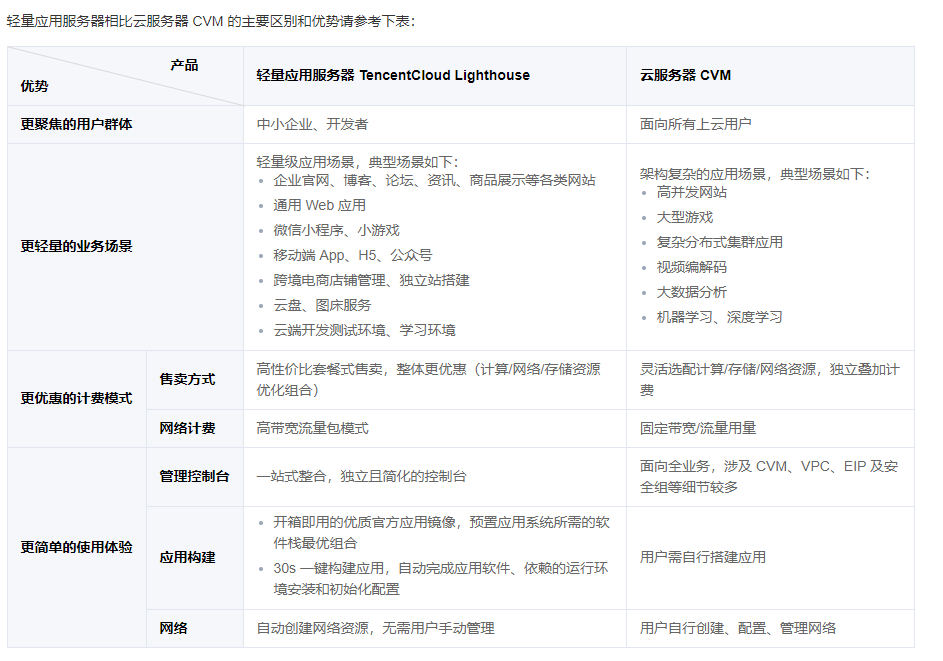Viewport: 943px width, 661px height.
Task: Click bullet 通用 Web 应用
Action: pos(319,206)
